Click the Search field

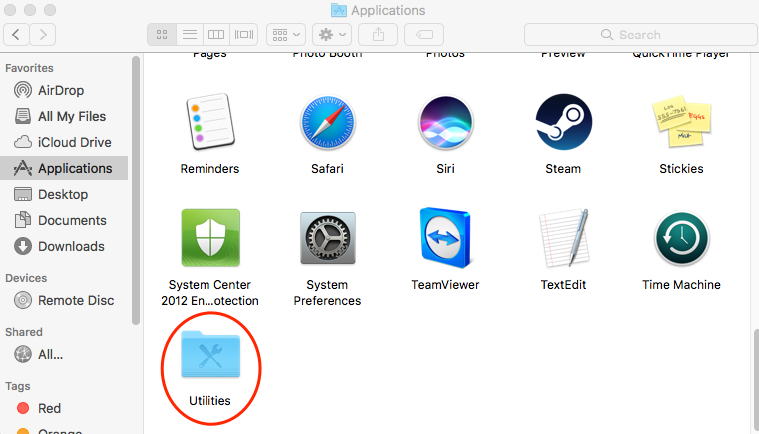click(x=641, y=34)
